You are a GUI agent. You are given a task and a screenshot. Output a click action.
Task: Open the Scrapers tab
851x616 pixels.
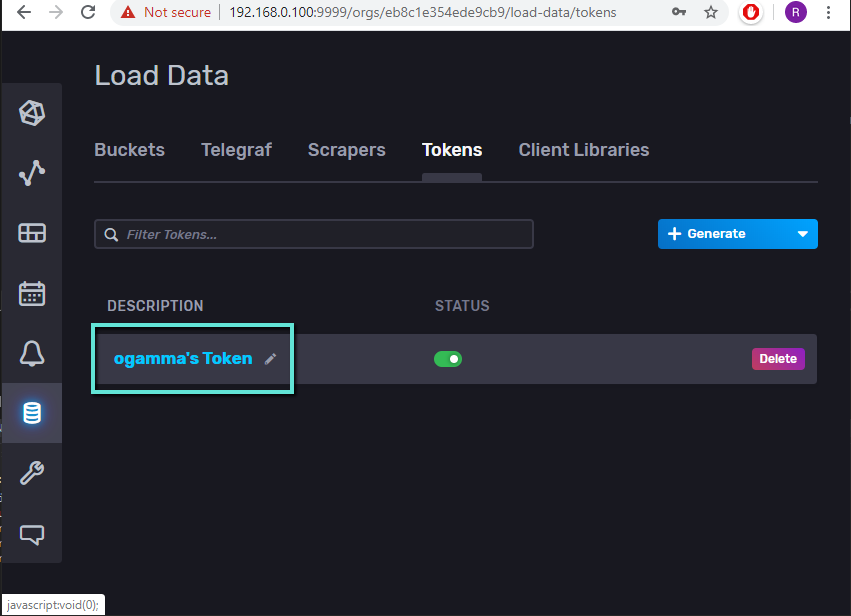[346, 150]
